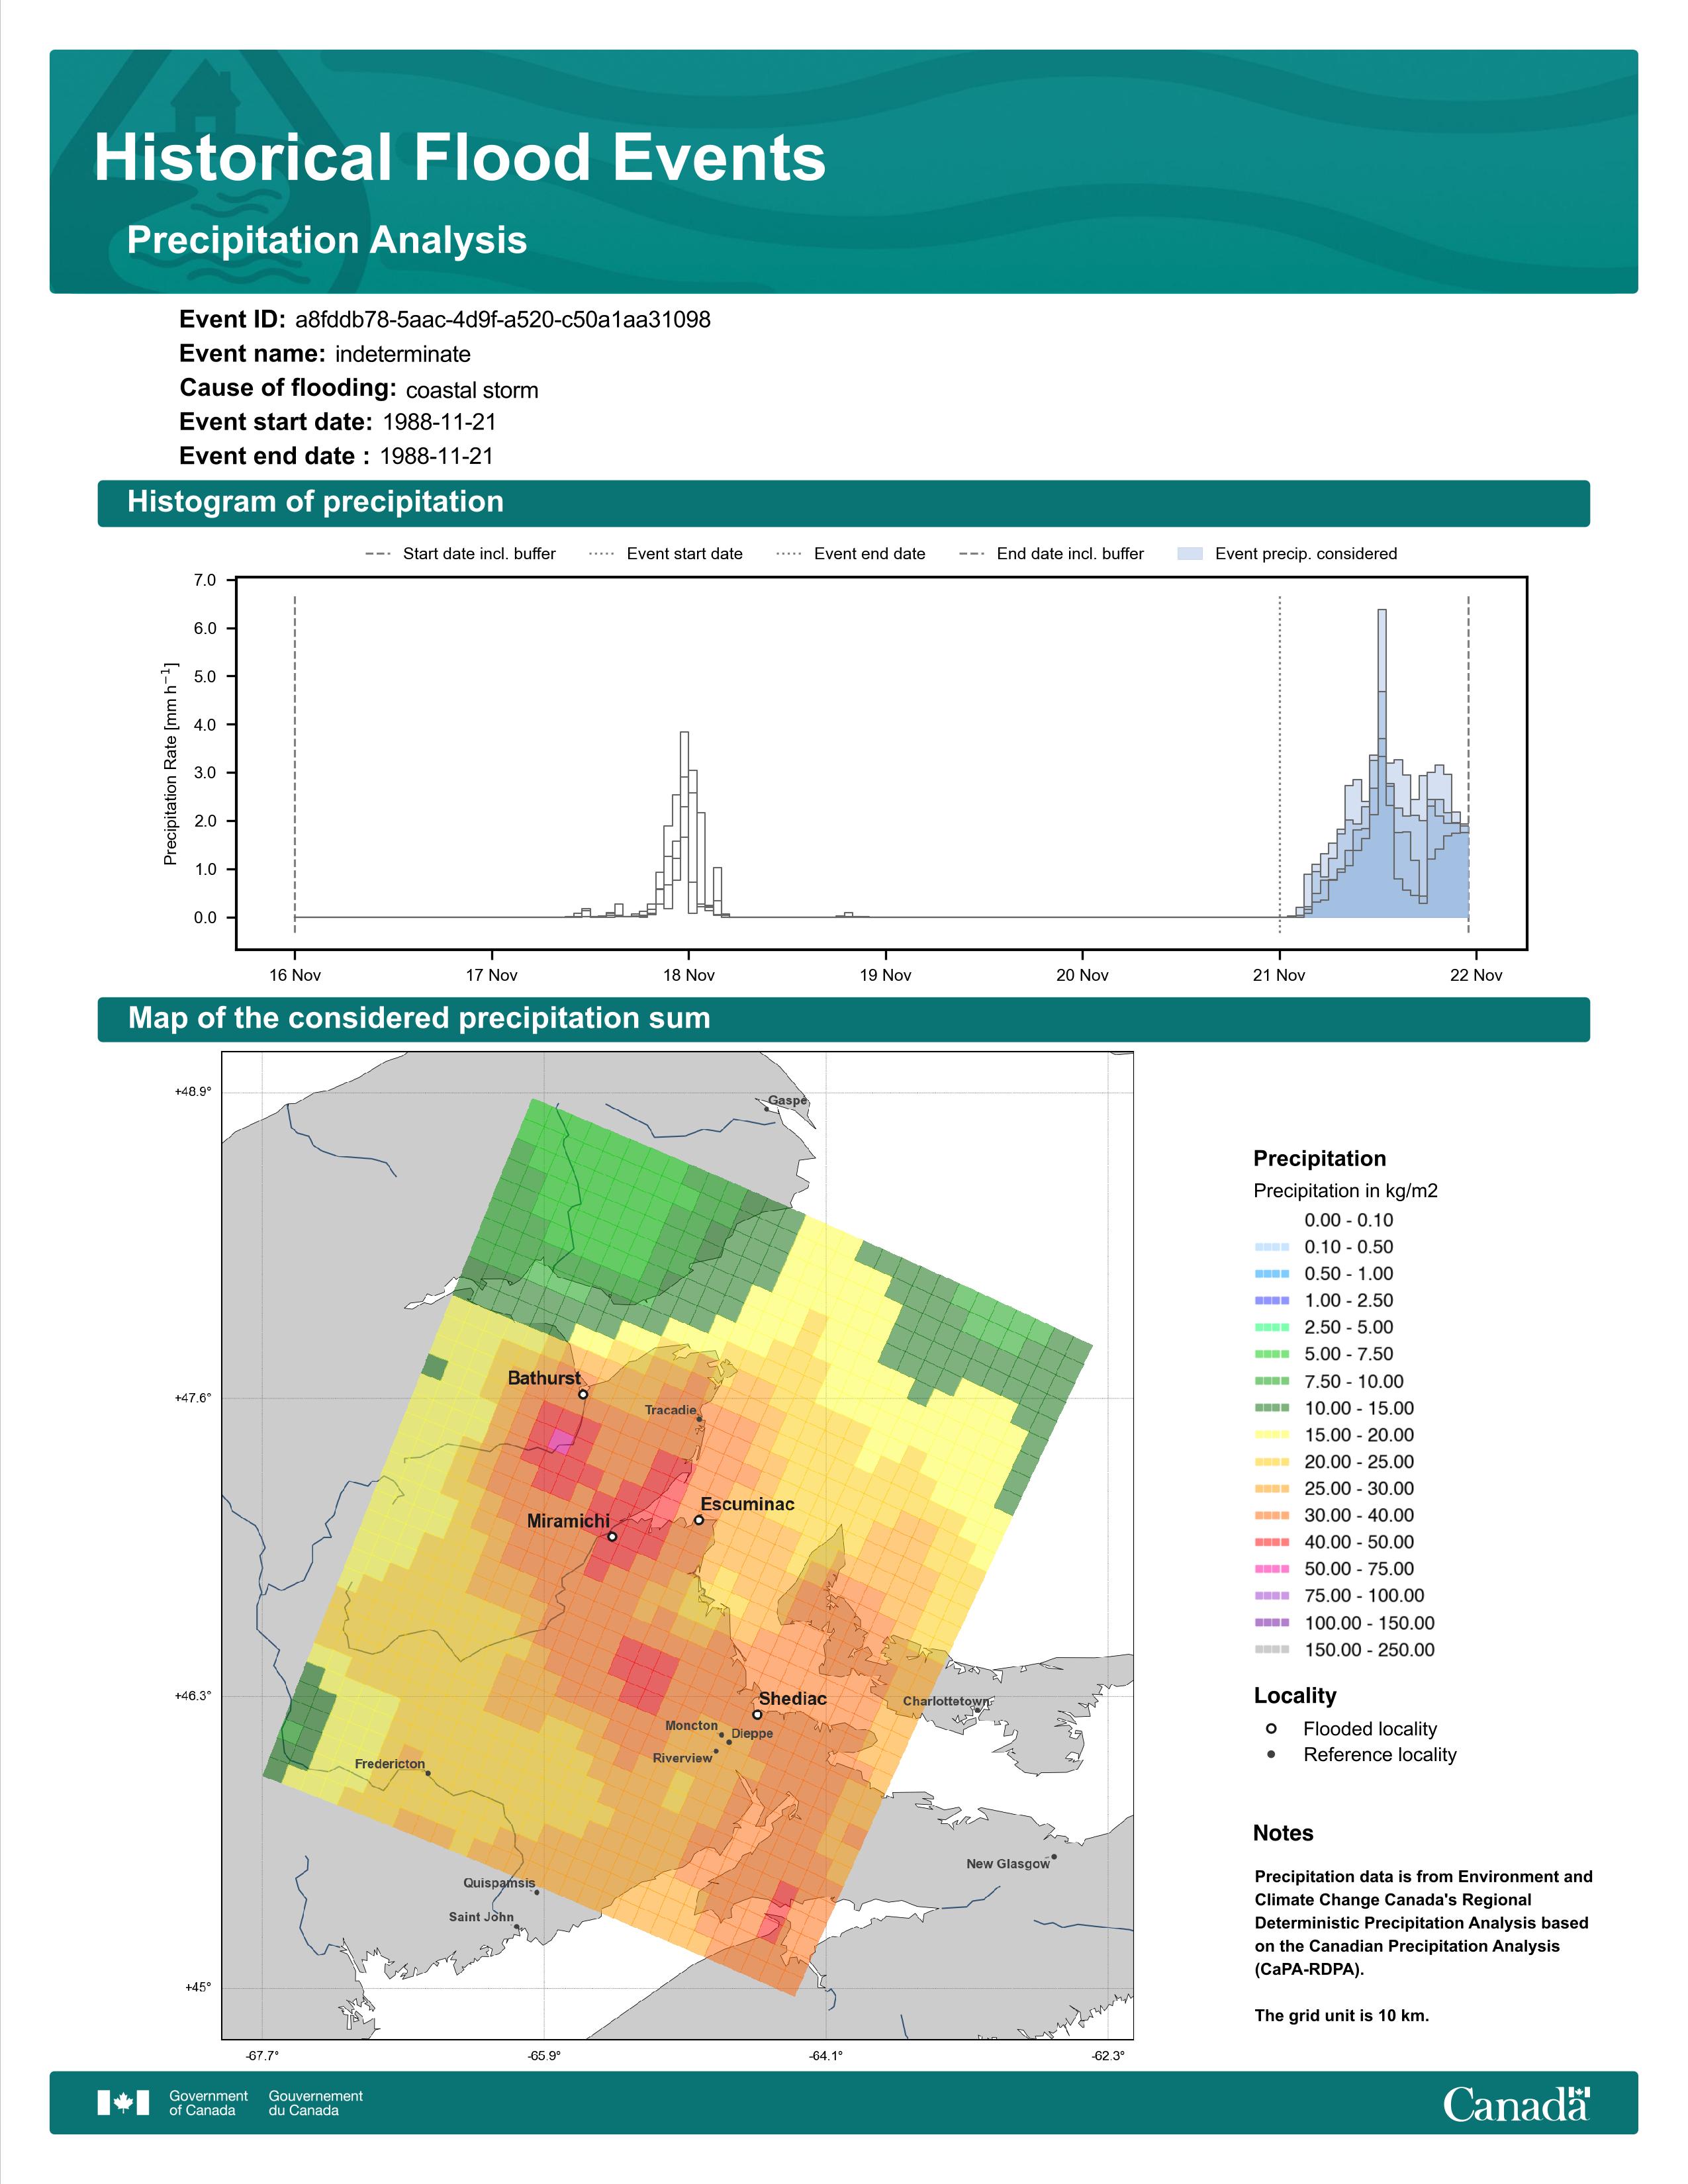
Task: Click the Historical Flood Events title
Action: pyautogui.click(x=460, y=158)
